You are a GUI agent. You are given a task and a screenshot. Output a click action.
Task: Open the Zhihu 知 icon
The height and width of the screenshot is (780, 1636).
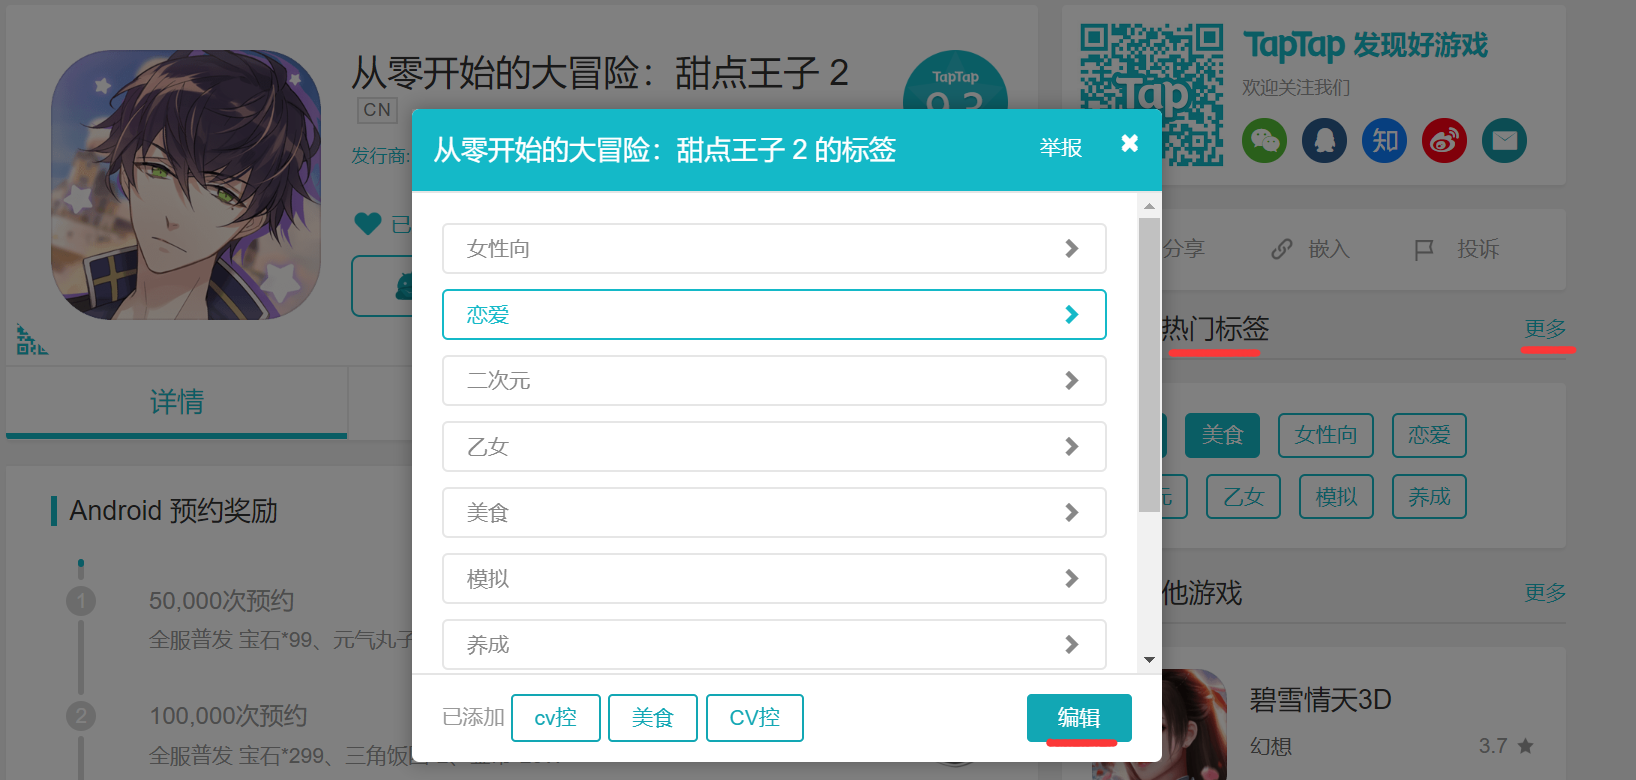1385,140
